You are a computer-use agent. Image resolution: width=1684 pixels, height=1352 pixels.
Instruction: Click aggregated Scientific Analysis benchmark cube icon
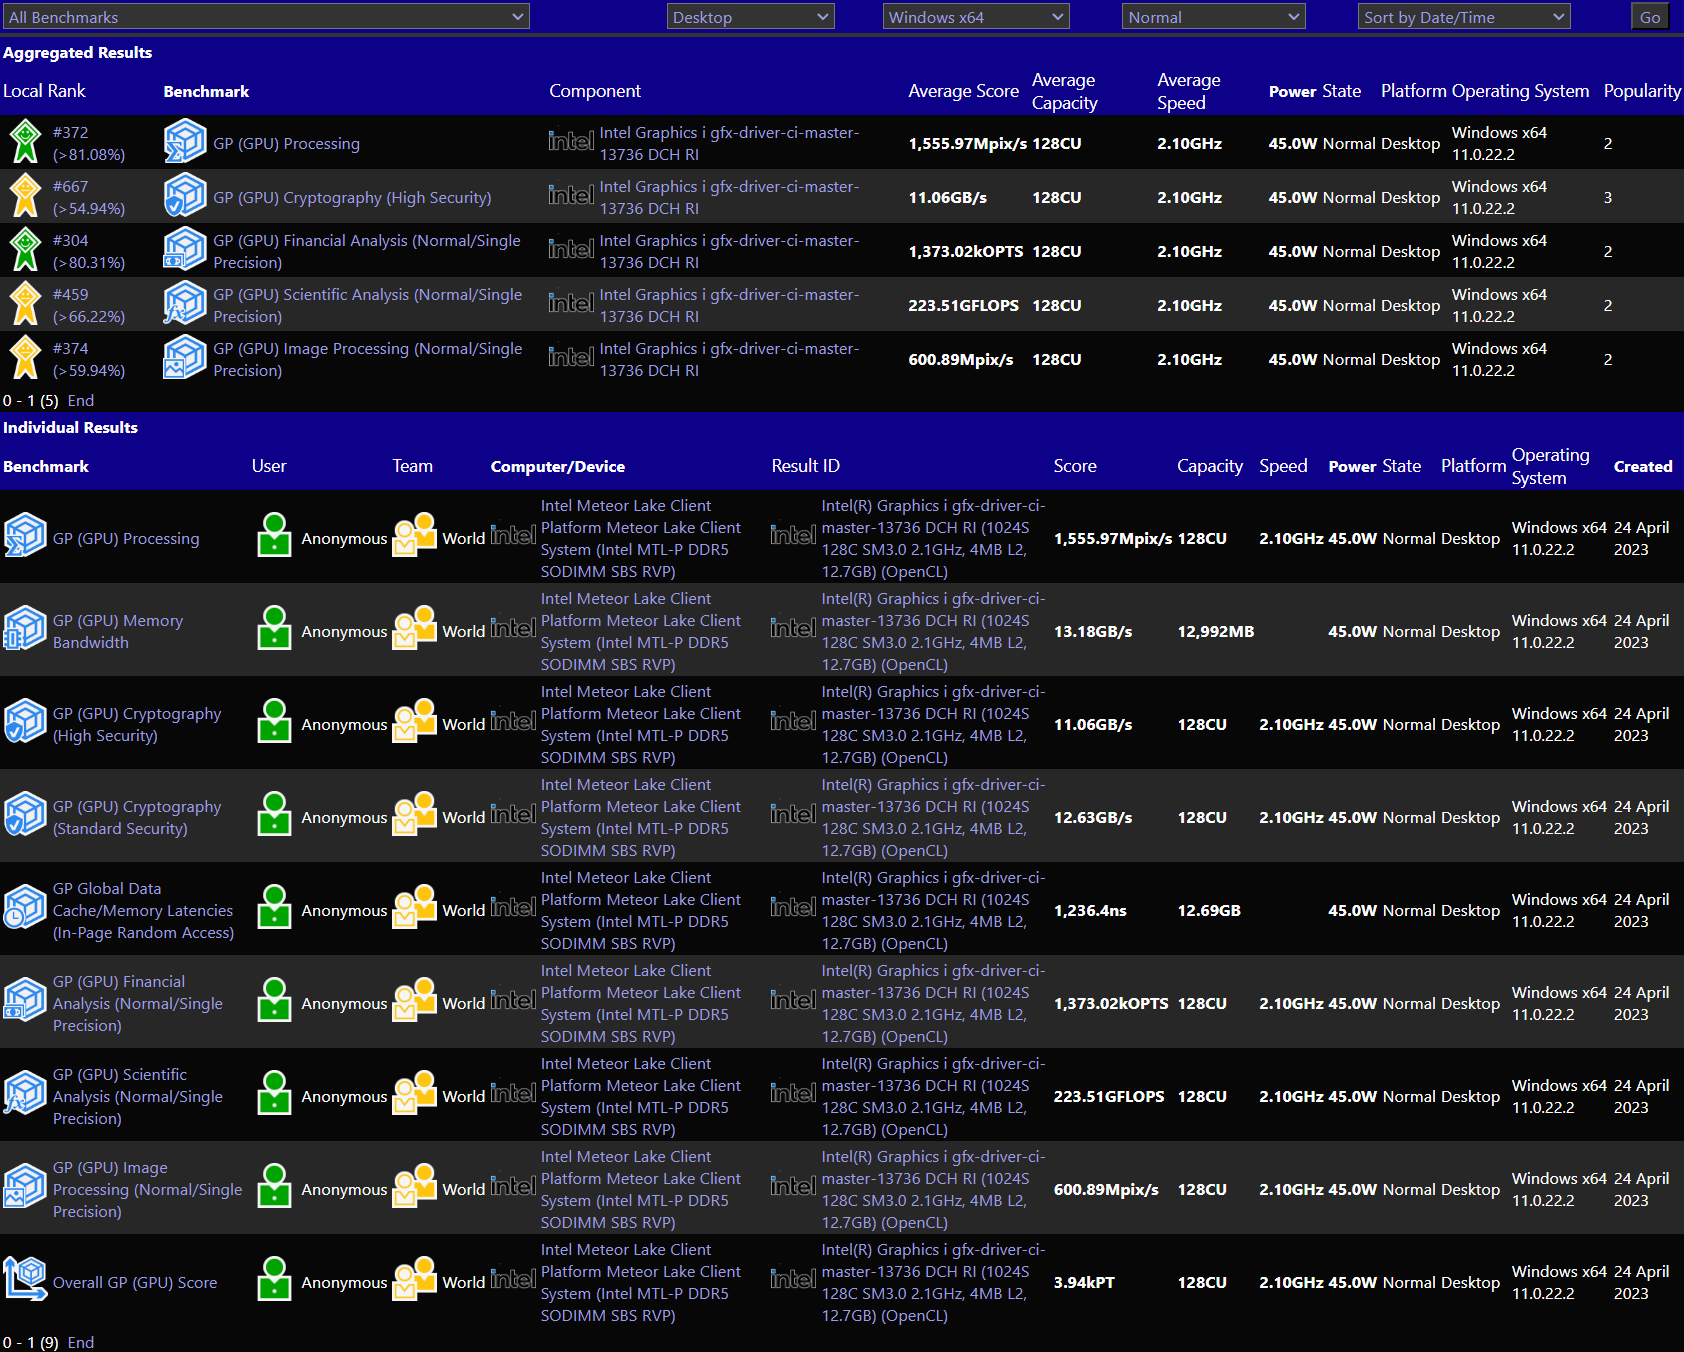(x=185, y=304)
